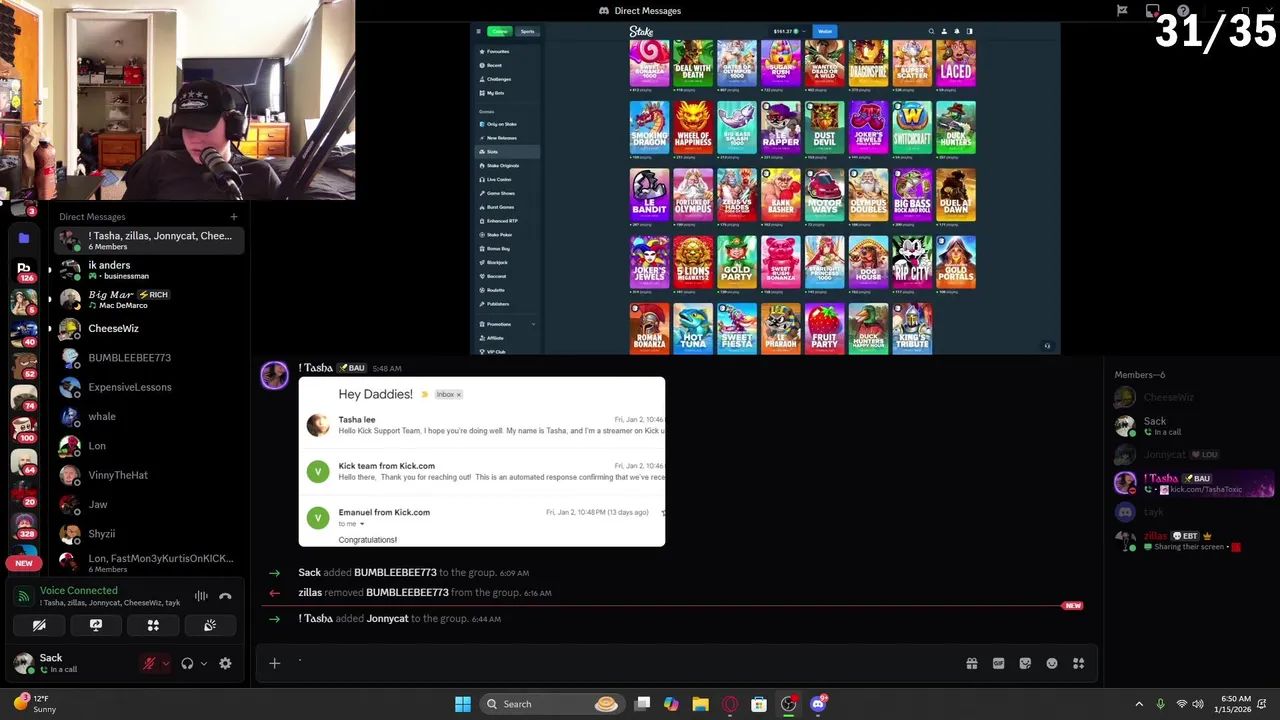
Task: Toggle noise suppression waveform icon
Action: (201, 596)
